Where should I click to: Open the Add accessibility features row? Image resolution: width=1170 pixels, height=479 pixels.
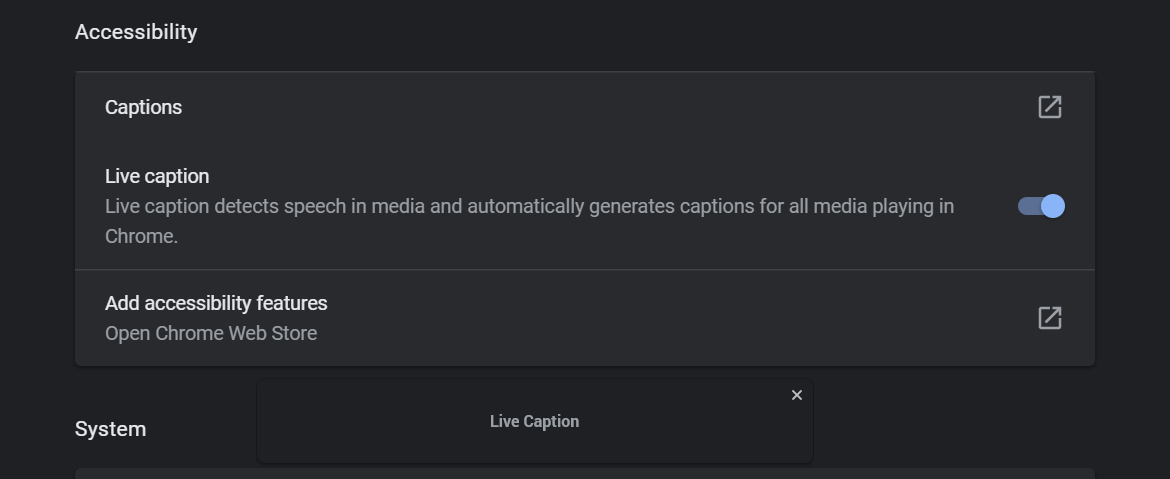point(585,318)
